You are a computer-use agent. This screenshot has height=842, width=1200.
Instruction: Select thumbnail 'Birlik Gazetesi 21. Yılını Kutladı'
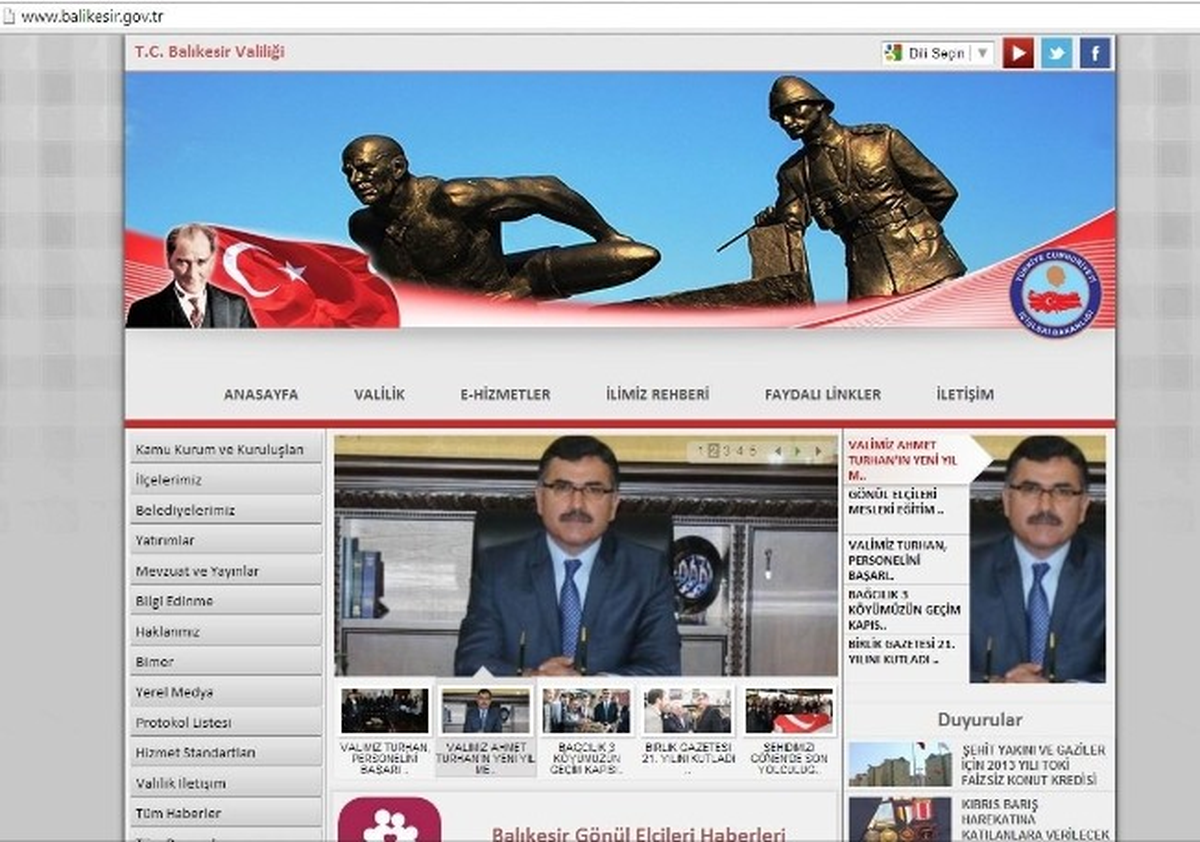686,730
